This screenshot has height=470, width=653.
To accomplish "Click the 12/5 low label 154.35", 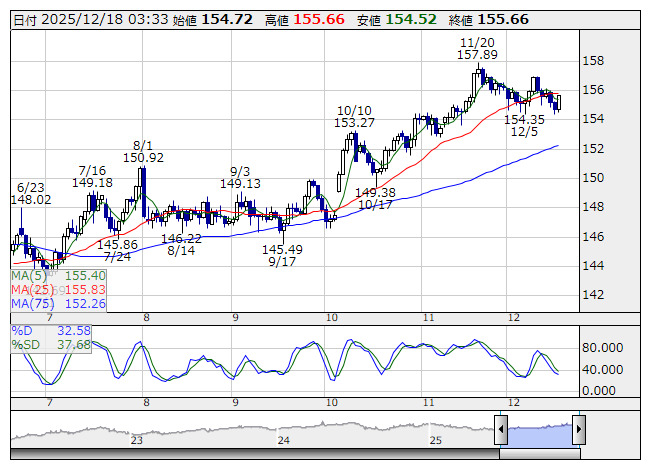I will (523, 120).
